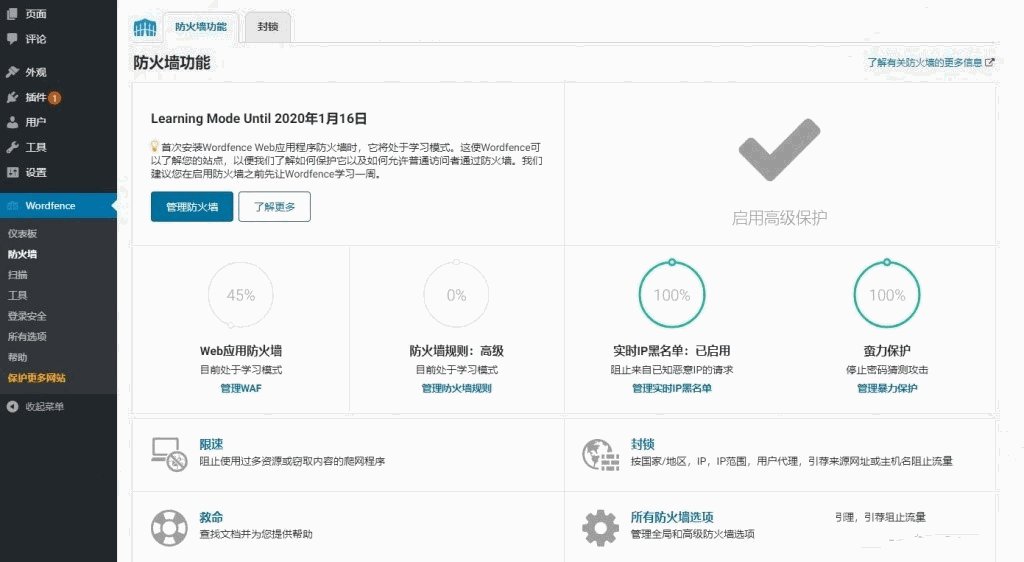Screen dimensions: 1024x562
Task: Open the 管理防火墙规则 link
Action: click(x=456, y=388)
